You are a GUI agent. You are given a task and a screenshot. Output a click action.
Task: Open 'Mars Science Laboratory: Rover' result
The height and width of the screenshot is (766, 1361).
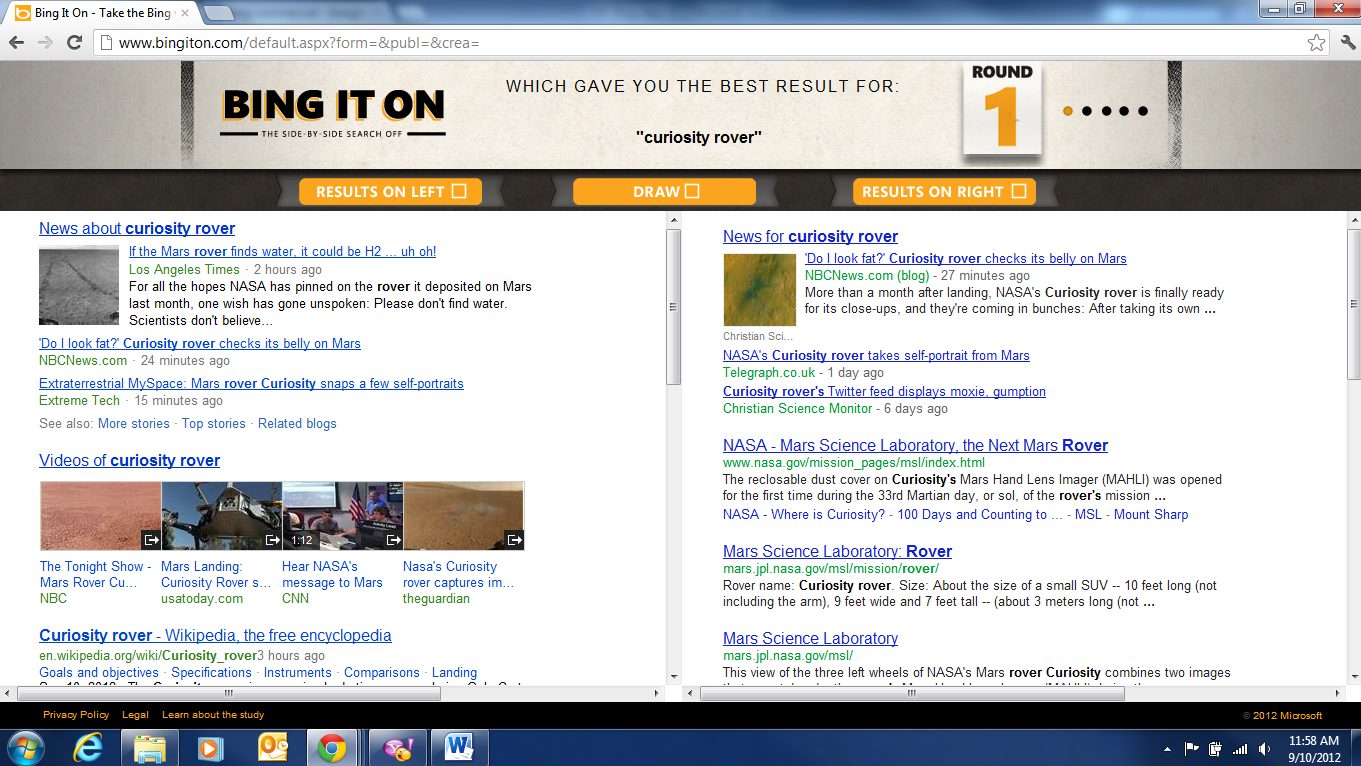pos(837,551)
